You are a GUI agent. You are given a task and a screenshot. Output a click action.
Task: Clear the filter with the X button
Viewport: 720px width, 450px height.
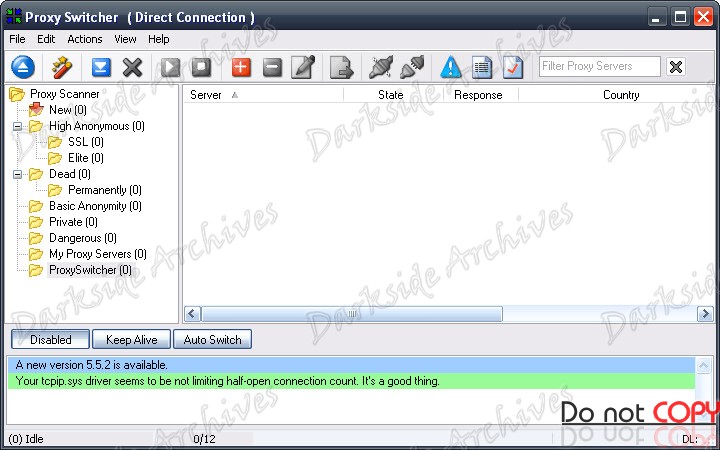tap(675, 67)
